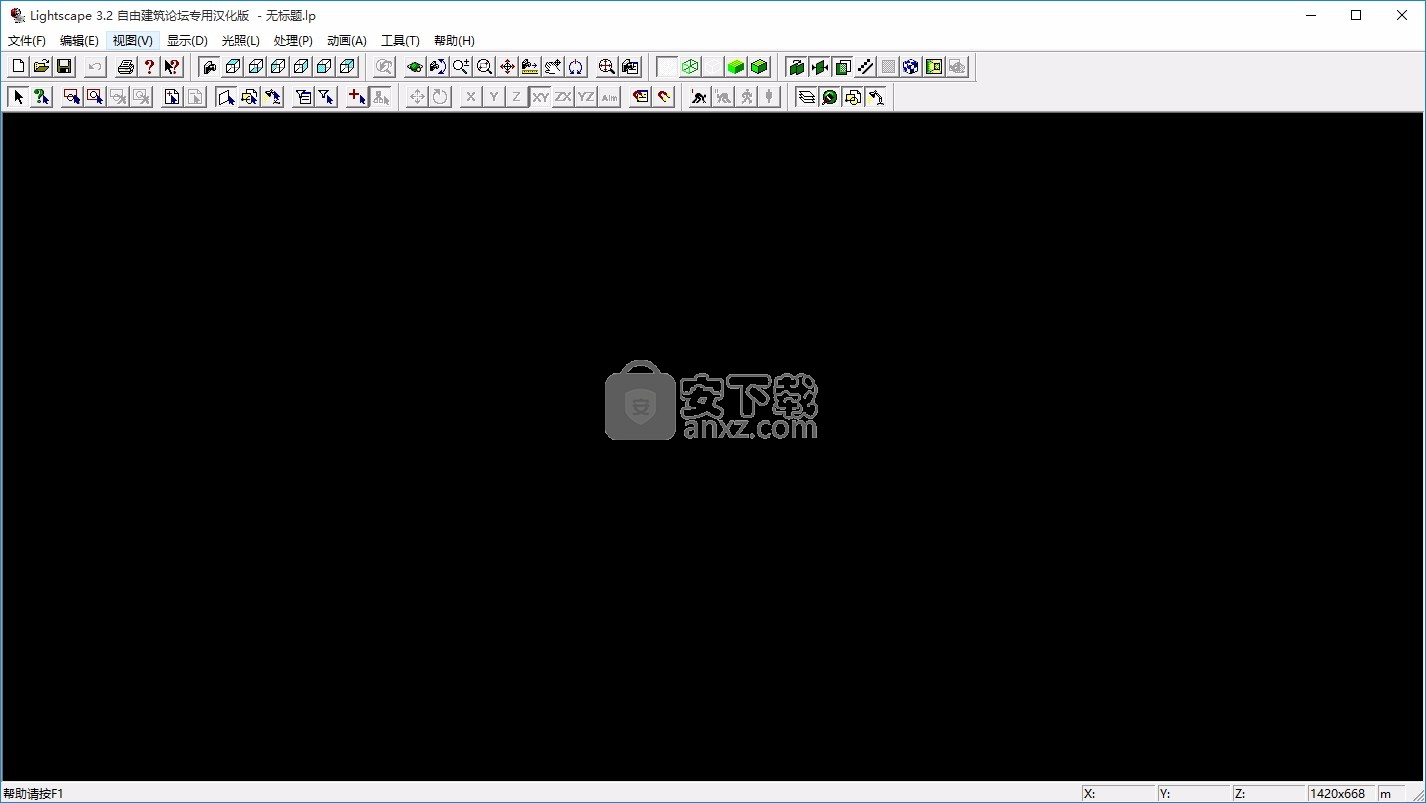Click the 'm' units field in status bar
Screen dimensions: 1426x803
click(1391, 793)
